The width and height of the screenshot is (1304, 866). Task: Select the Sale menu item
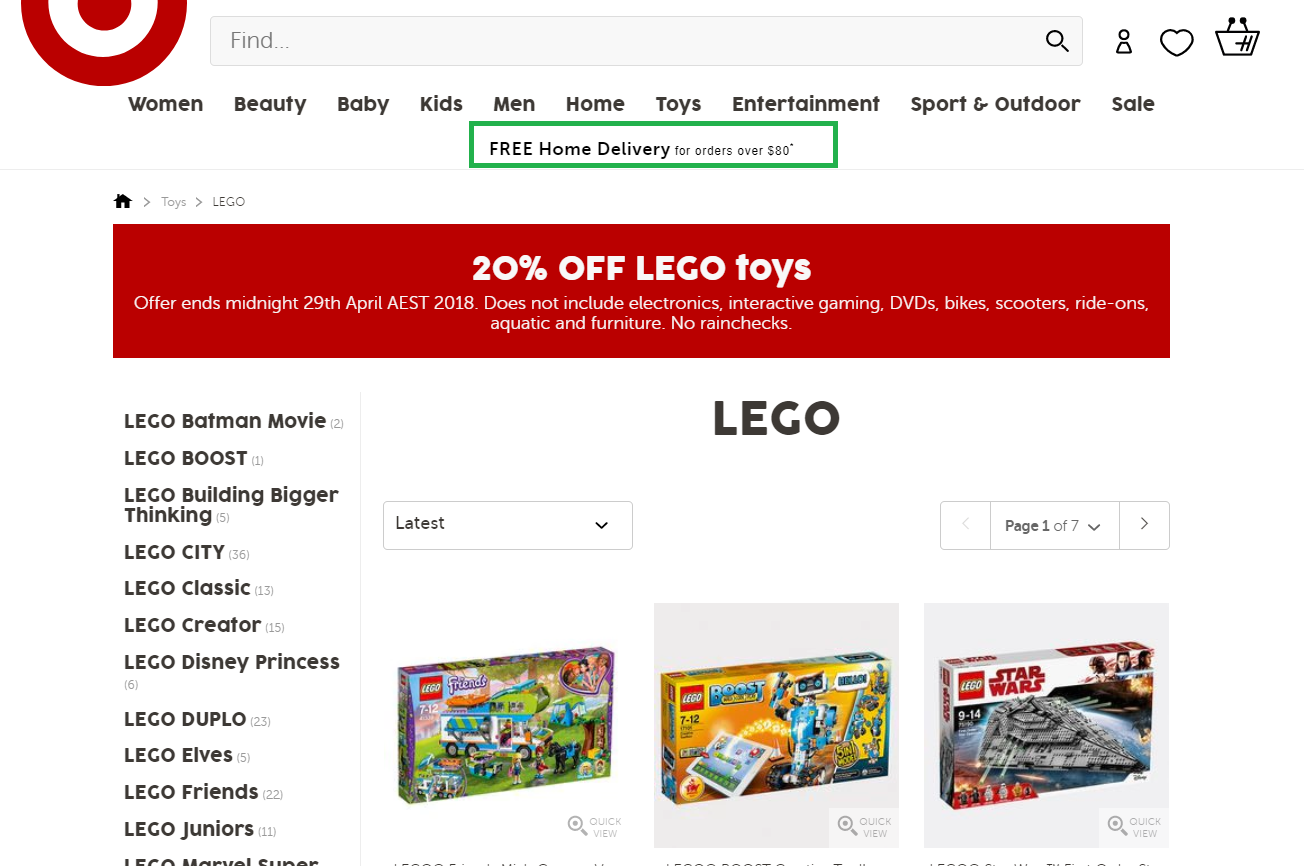tap(1133, 104)
